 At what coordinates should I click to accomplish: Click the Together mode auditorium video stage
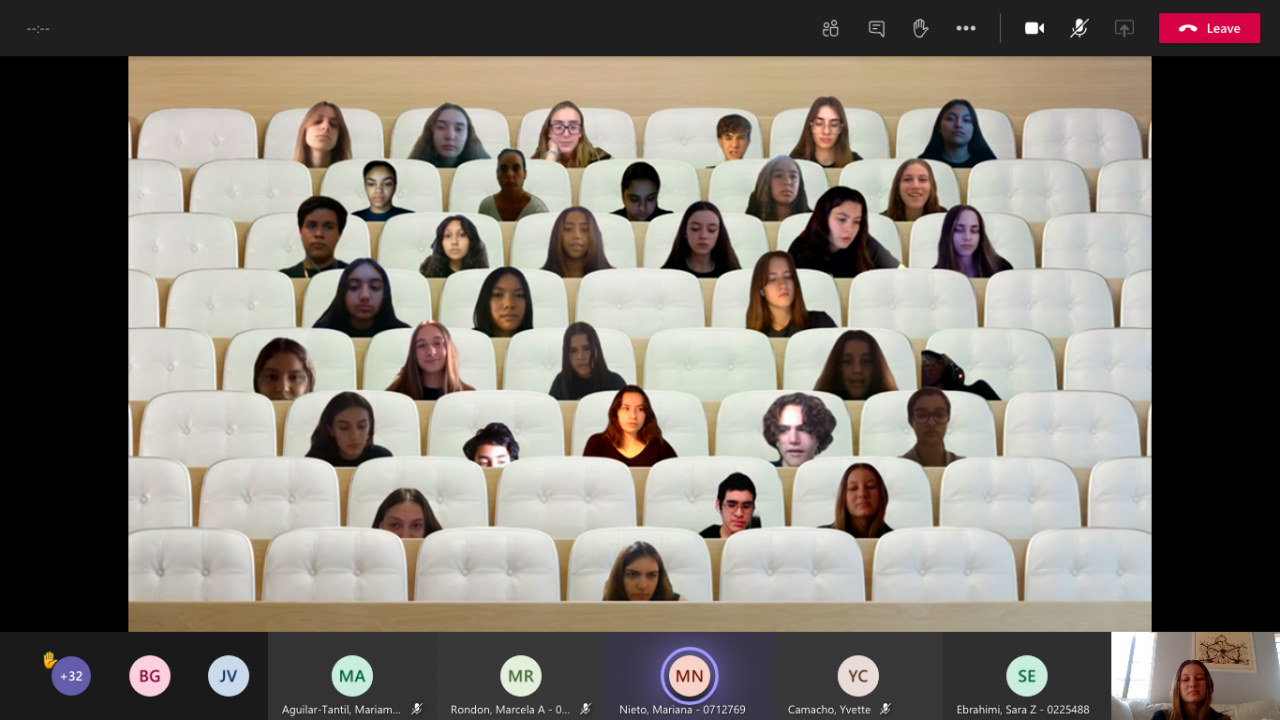(x=640, y=343)
